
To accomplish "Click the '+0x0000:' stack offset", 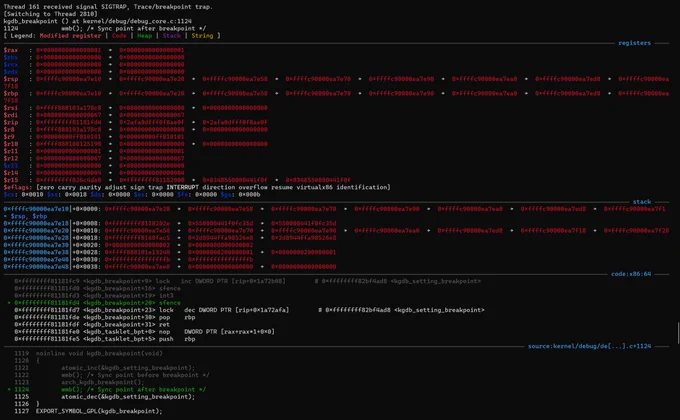I will [x=86, y=209].
